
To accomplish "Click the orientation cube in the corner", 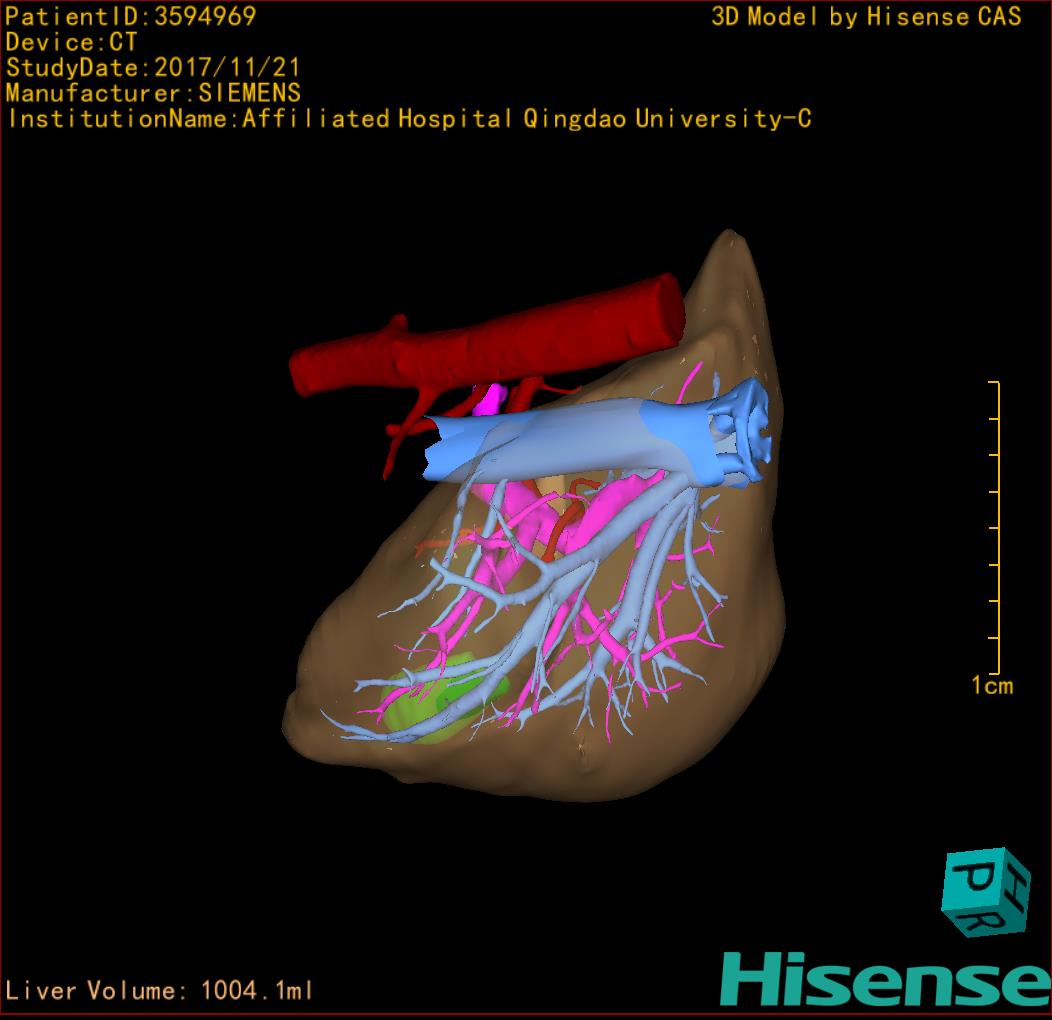I will pos(986,892).
